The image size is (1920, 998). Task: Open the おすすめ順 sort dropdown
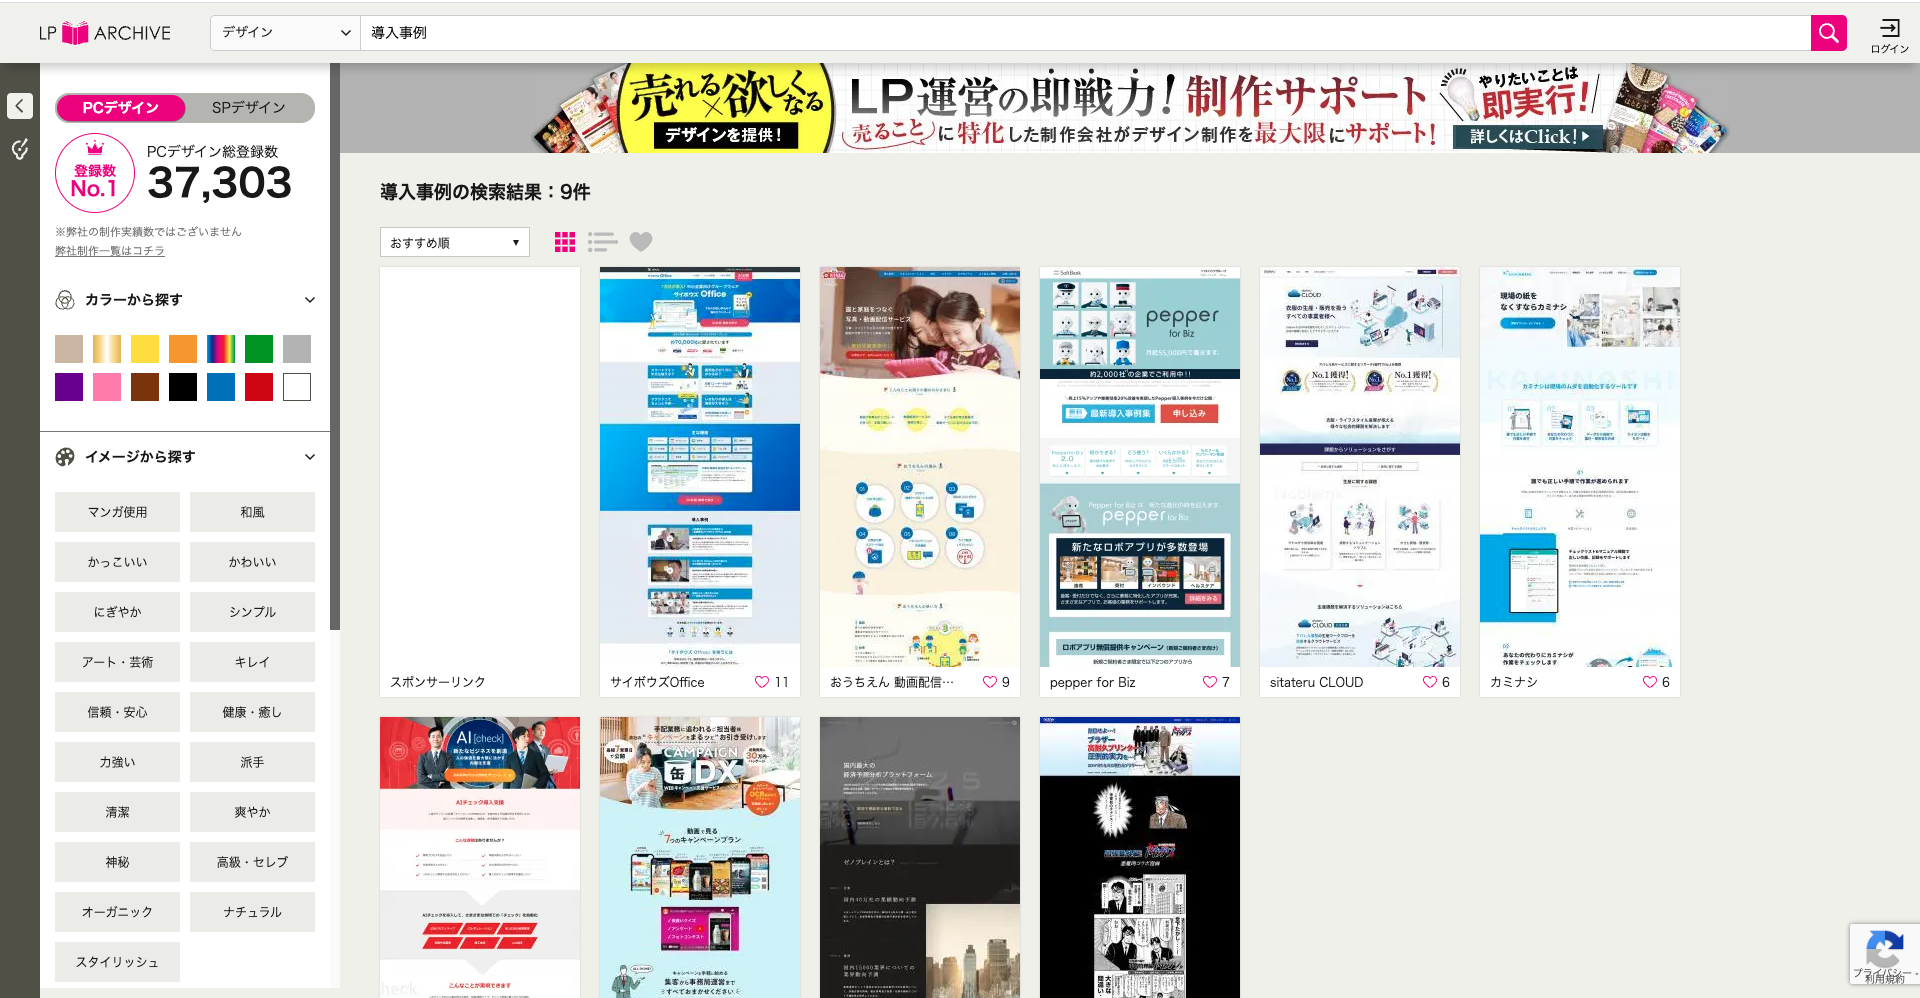455,242
